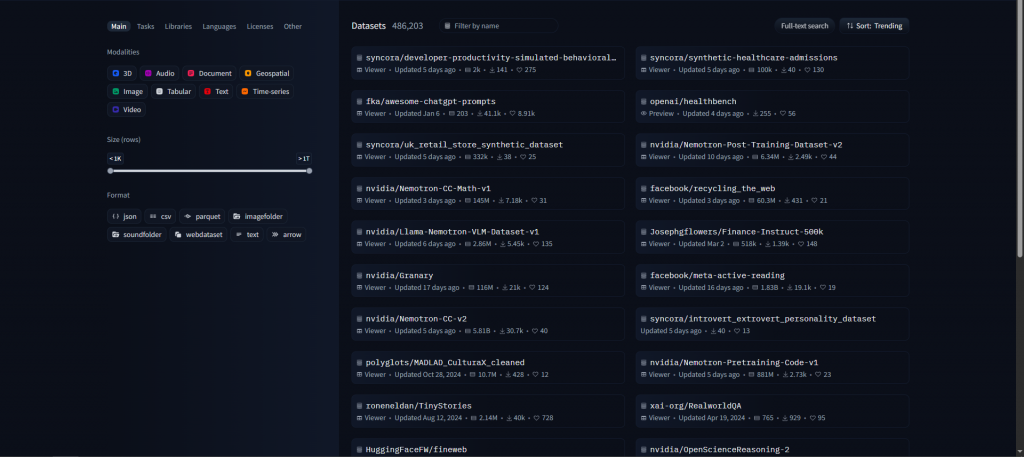The image size is (1024, 457).
Task: Open Josephgflowers/Finance-Instruct-500k dataset
Action: click(772, 237)
